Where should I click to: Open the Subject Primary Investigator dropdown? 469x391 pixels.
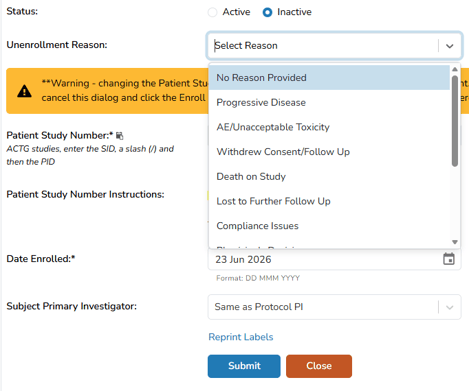pyautogui.click(x=334, y=307)
